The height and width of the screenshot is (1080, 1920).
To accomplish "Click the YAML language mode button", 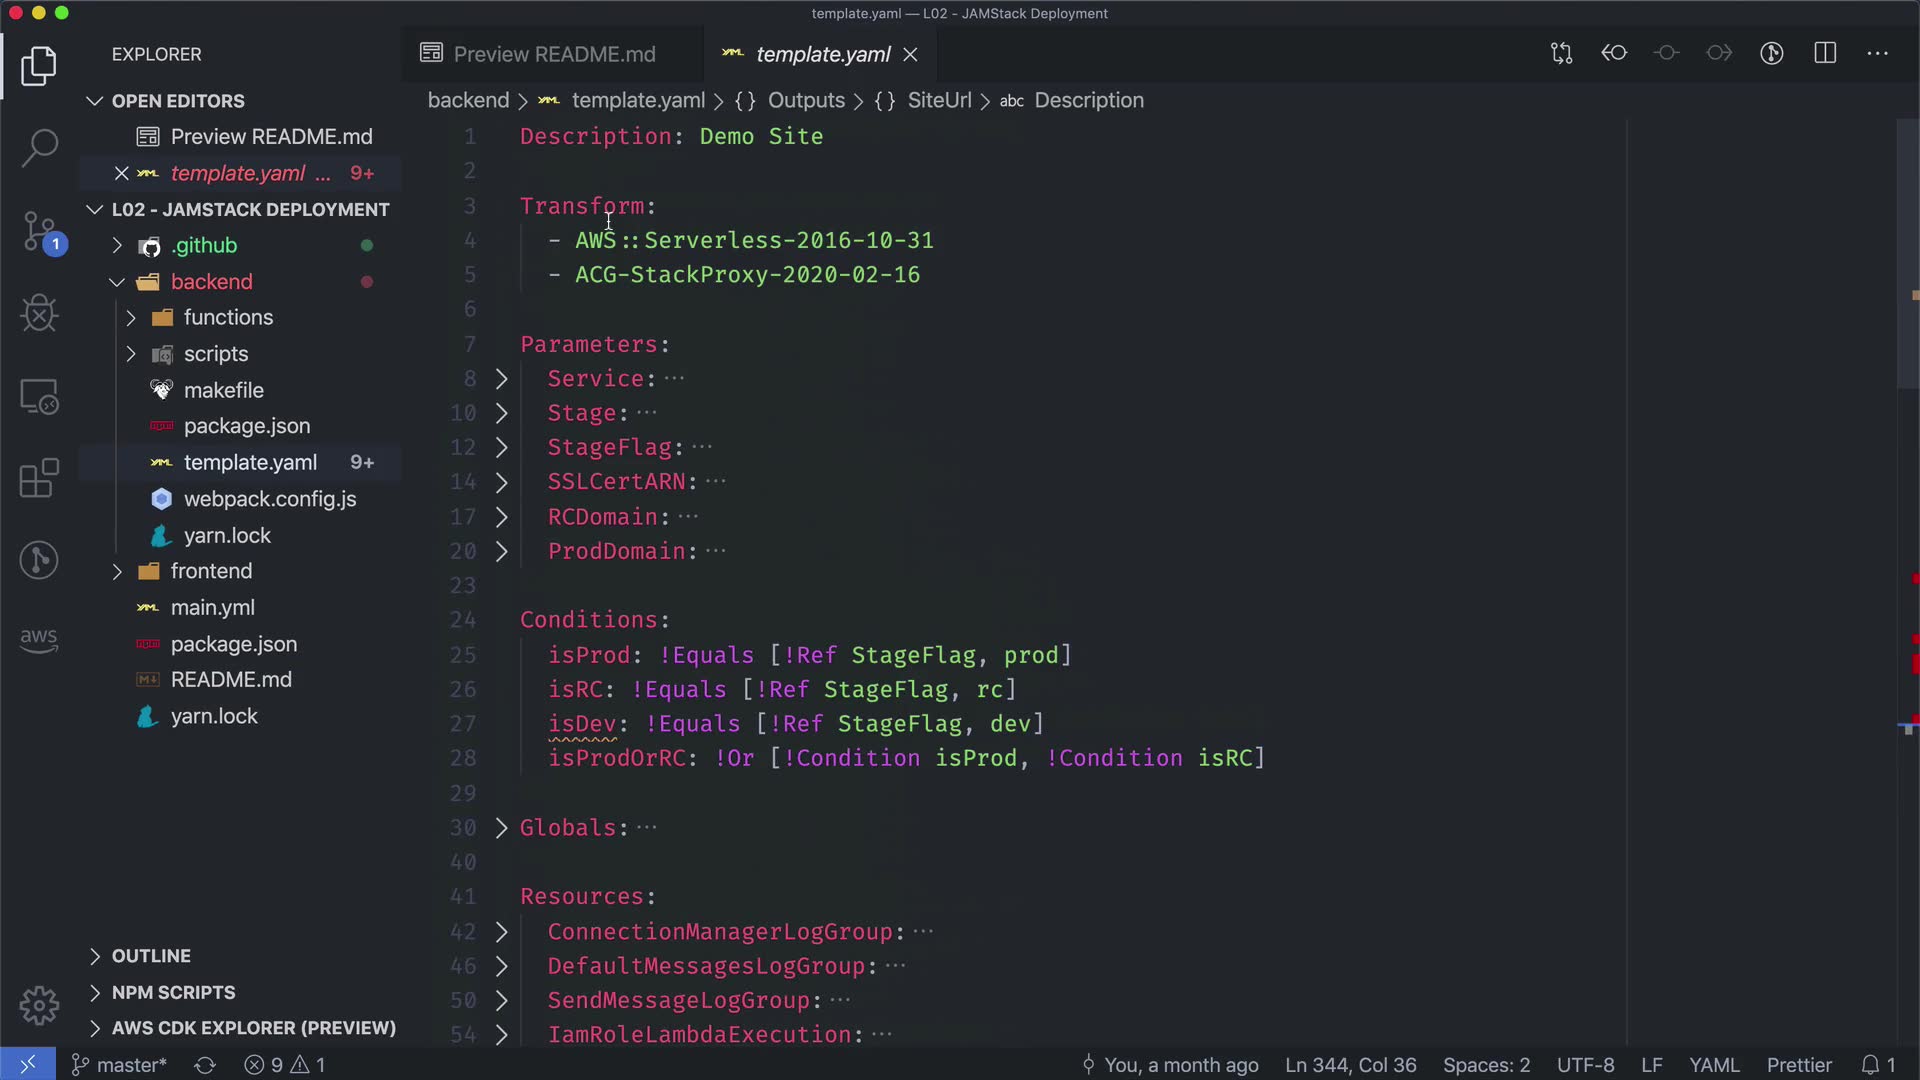I will [1714, 1065].
